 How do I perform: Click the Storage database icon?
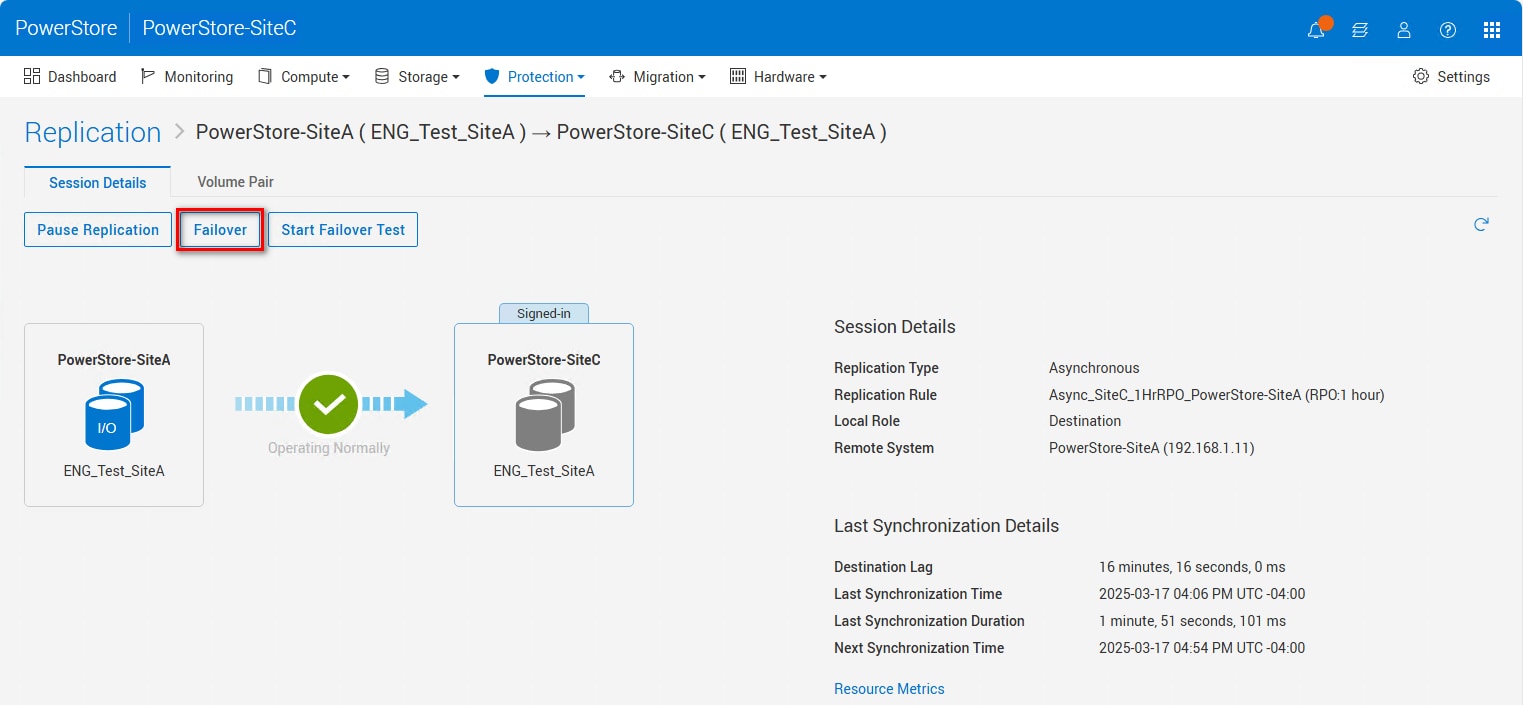(x=382, y=76)
